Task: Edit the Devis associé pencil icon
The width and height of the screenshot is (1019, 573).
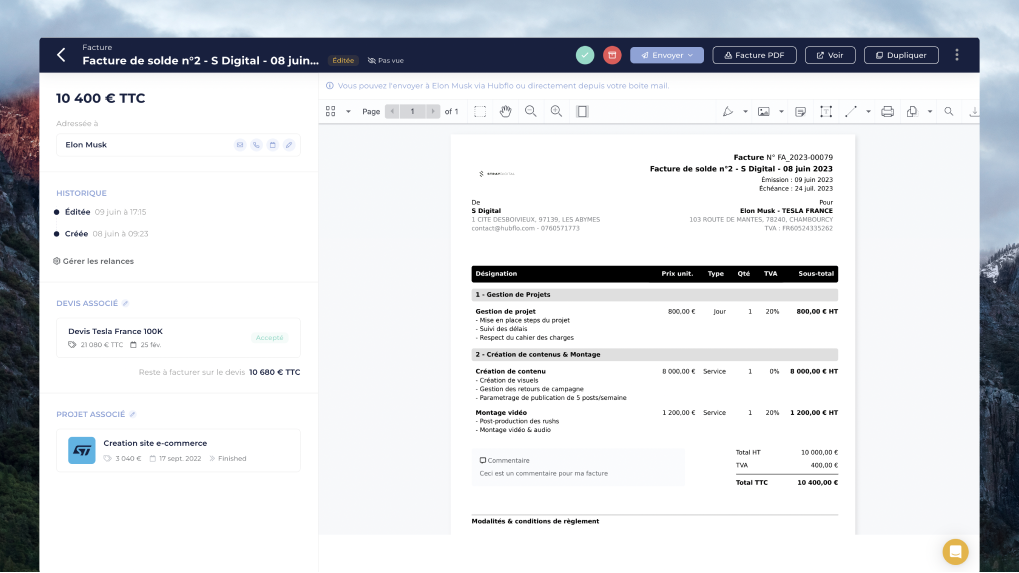Action: (125, 303)
